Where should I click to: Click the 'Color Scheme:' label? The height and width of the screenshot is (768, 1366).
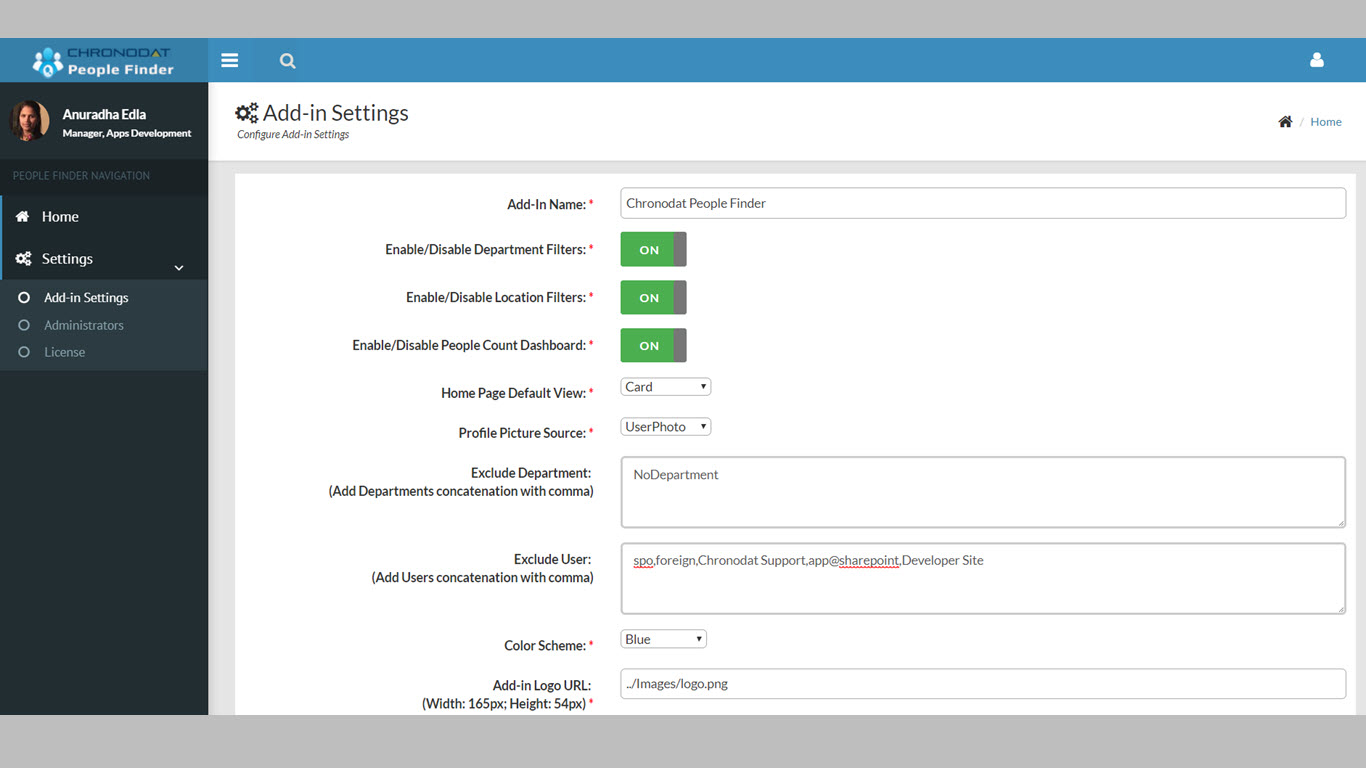coord(545,646)
